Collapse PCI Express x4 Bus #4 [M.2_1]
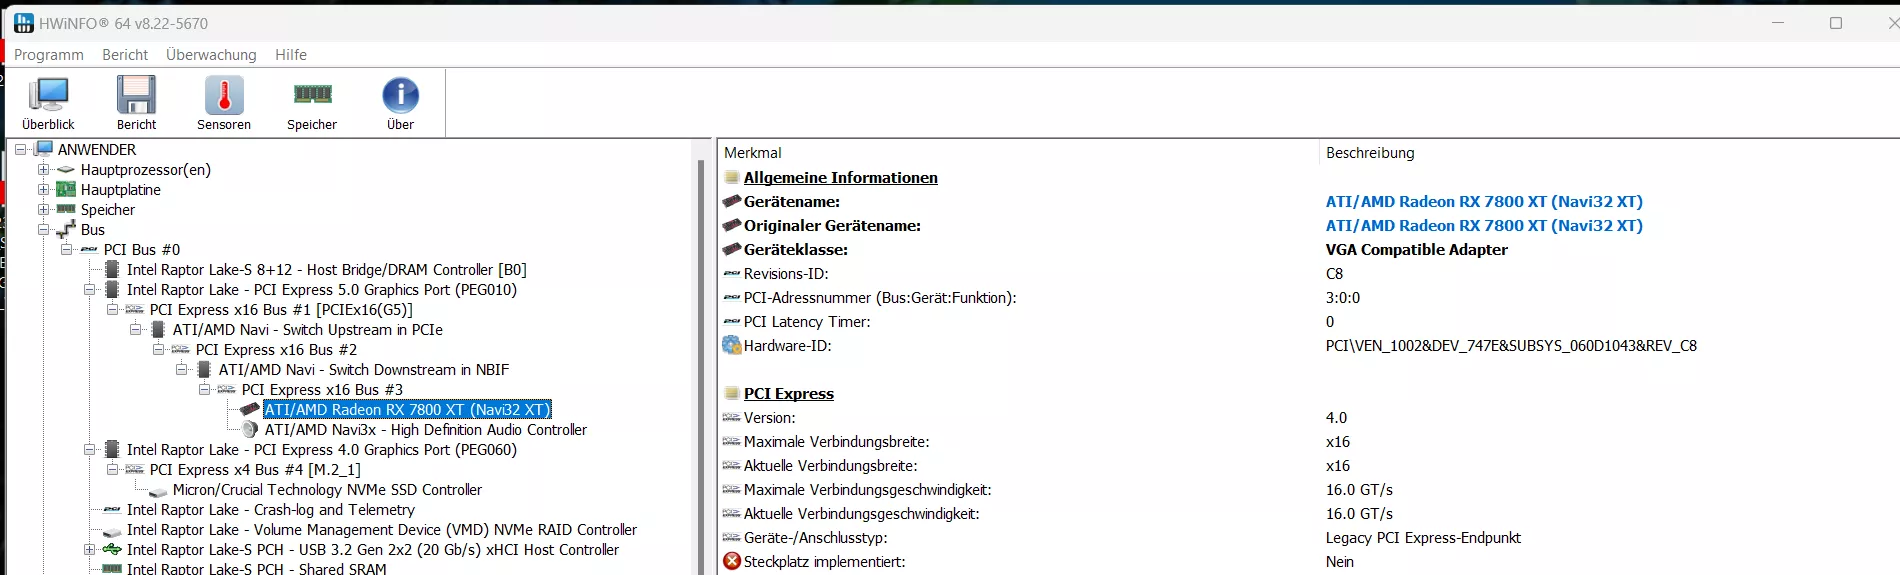 coord(112,469)
